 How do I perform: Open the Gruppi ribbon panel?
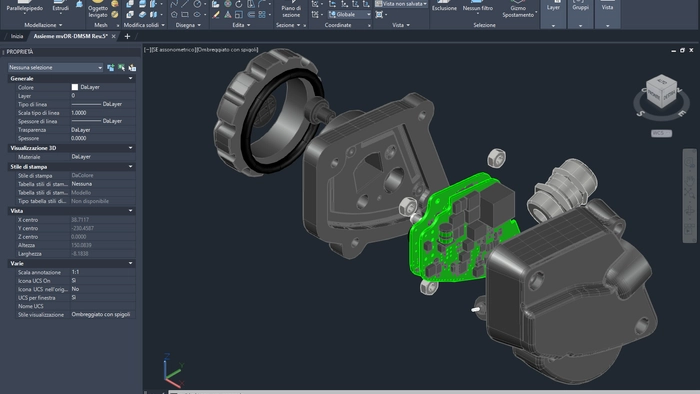(580, 13)
